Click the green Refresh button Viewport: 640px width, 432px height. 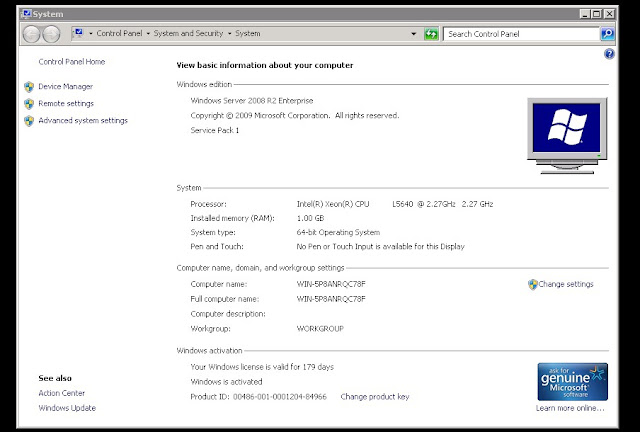coord(431,34)
